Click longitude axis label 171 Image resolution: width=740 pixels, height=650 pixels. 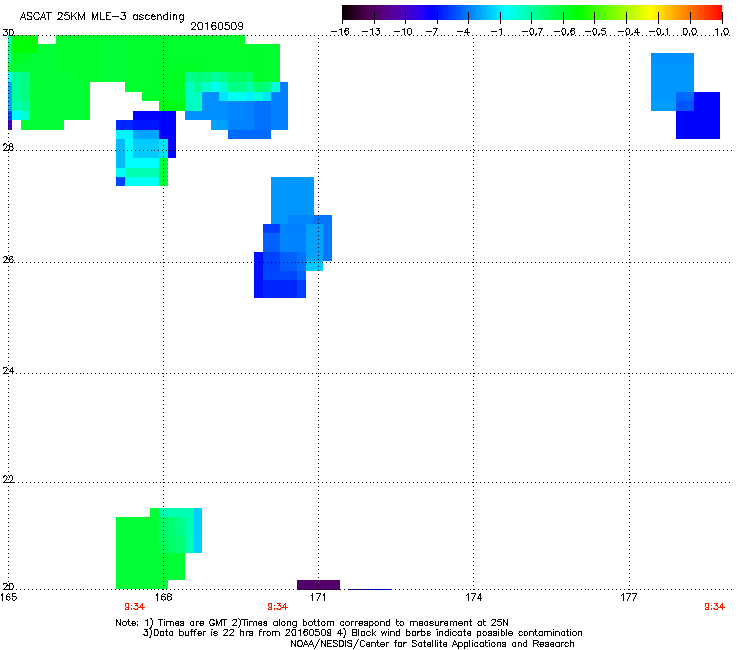coord(318,597)
